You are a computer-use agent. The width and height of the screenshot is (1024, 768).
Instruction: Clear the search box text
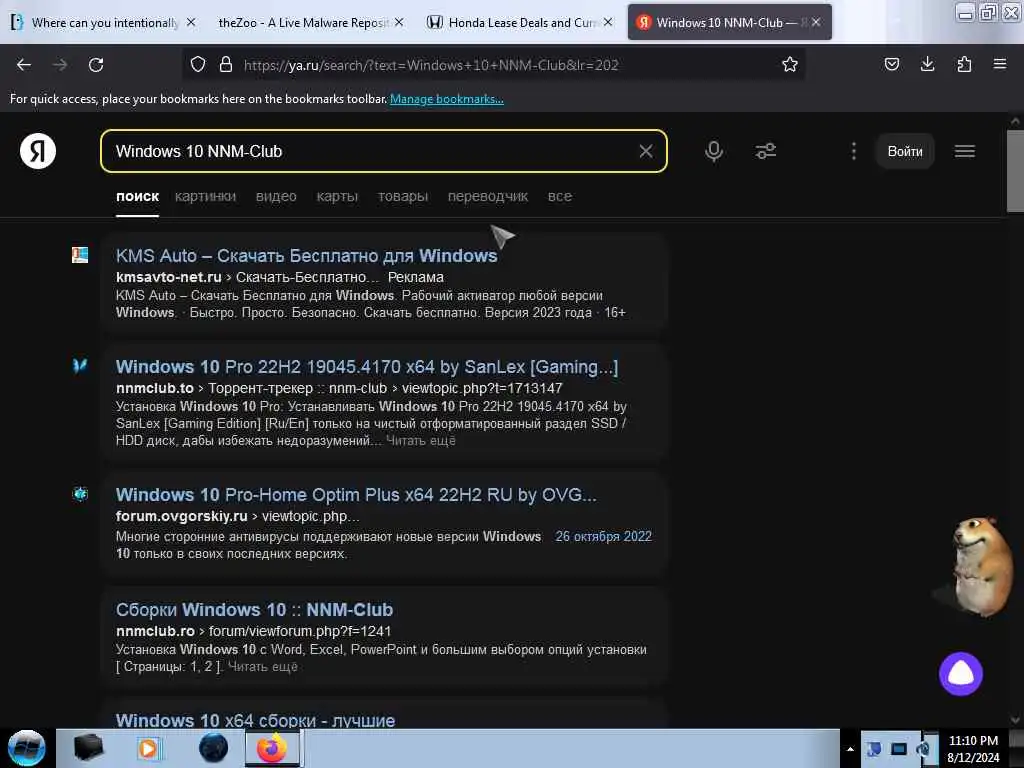(x=646, y=152)
